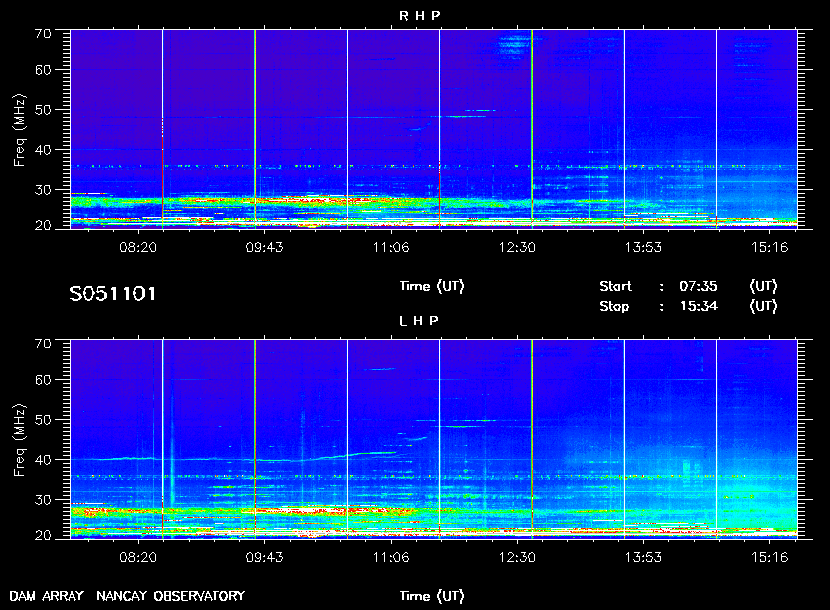This screenshot has height=610, width=830.
Task: Click the 15:16 time tick under RHP plot
Action: point(770,247)
